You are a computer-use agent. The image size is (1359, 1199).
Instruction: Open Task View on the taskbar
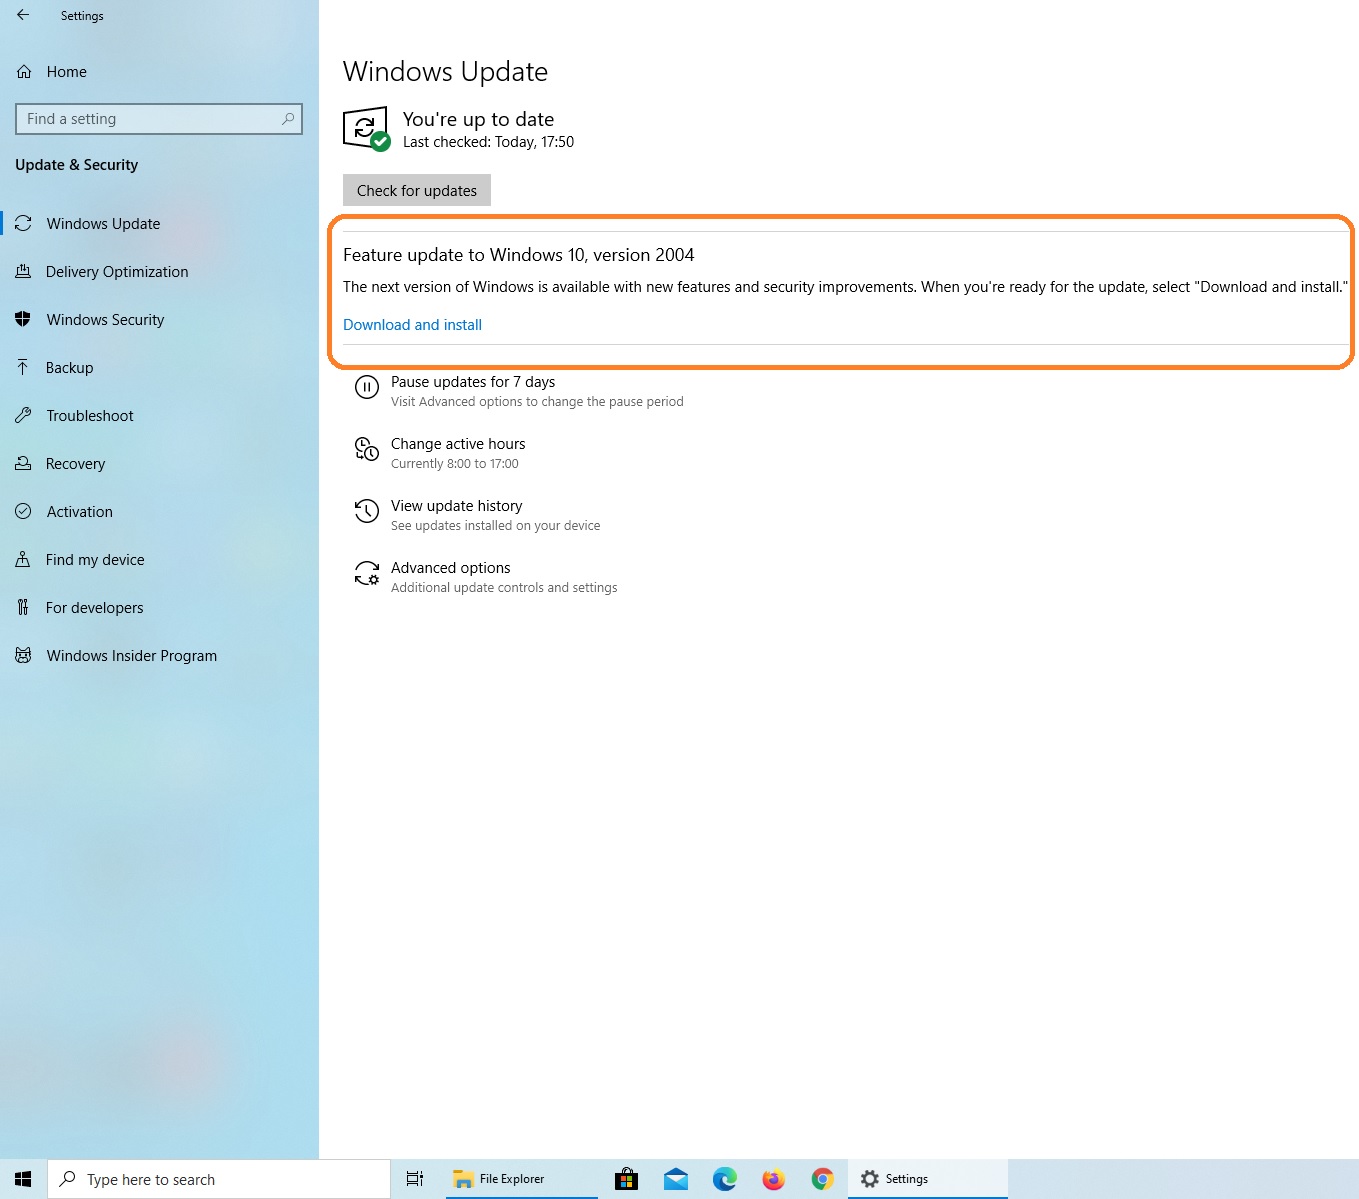pos(415,1180)
